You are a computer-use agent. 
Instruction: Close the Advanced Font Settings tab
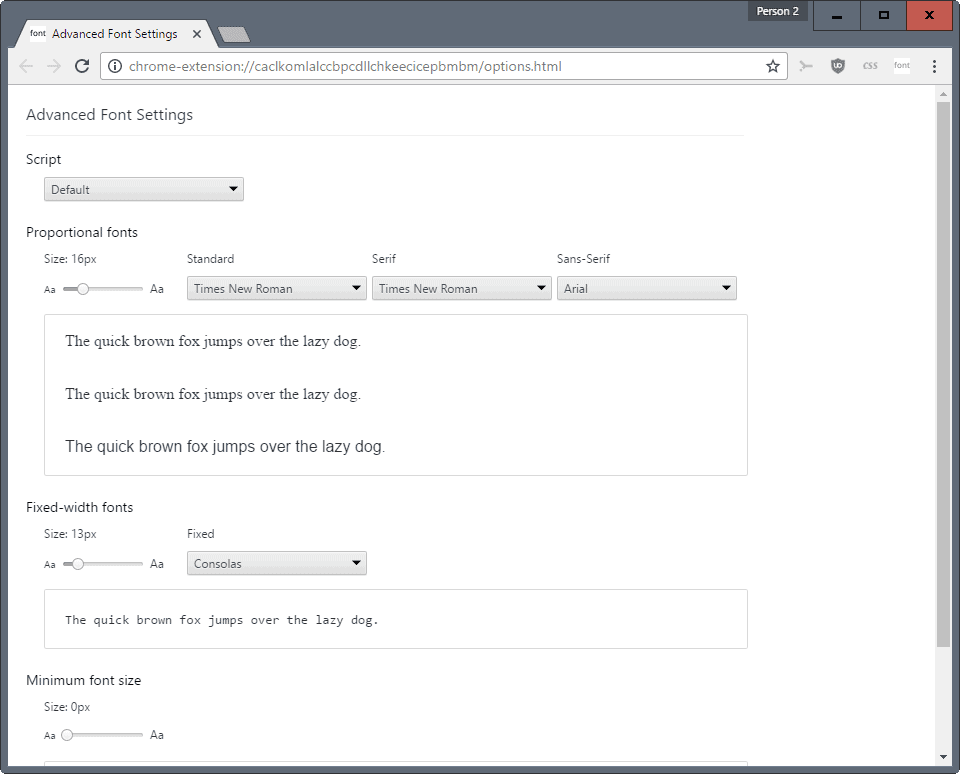(x=196, y=33)
